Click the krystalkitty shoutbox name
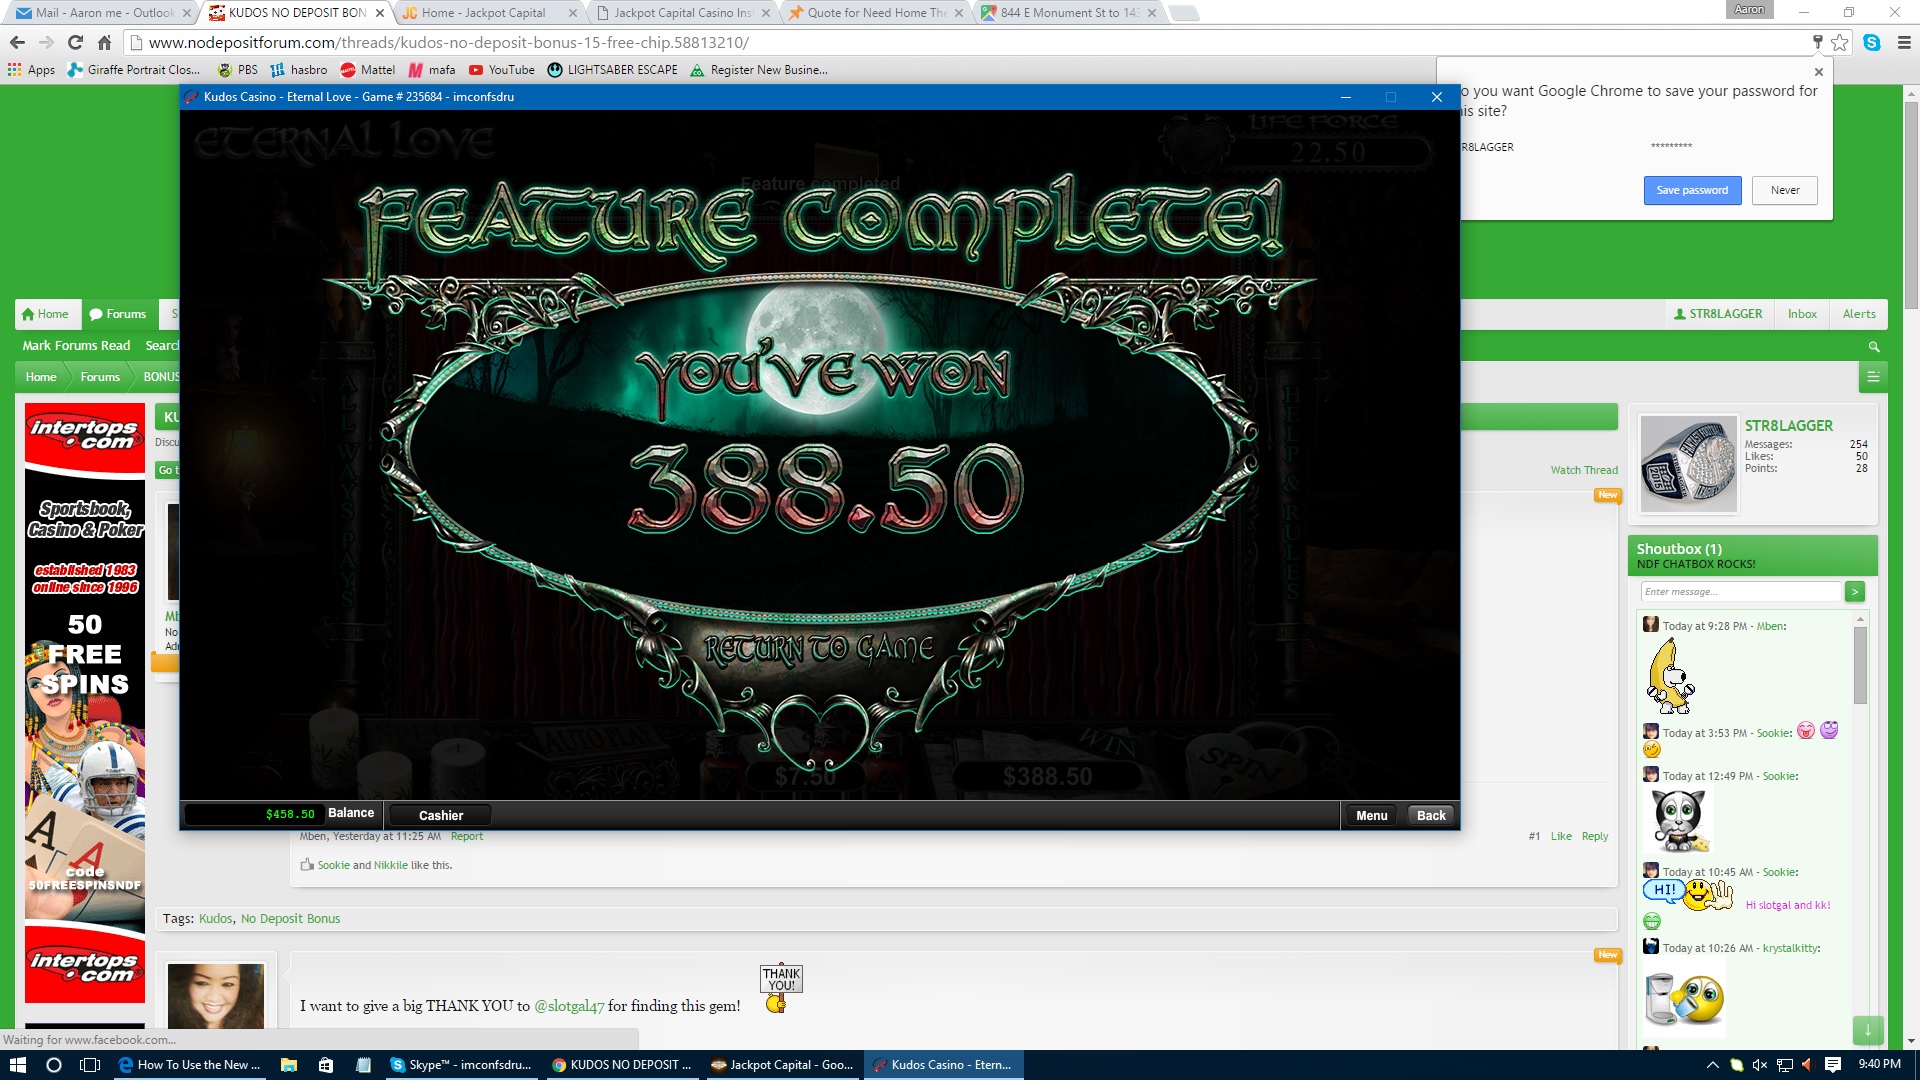1920x1080 pixels. [1789, 949]
